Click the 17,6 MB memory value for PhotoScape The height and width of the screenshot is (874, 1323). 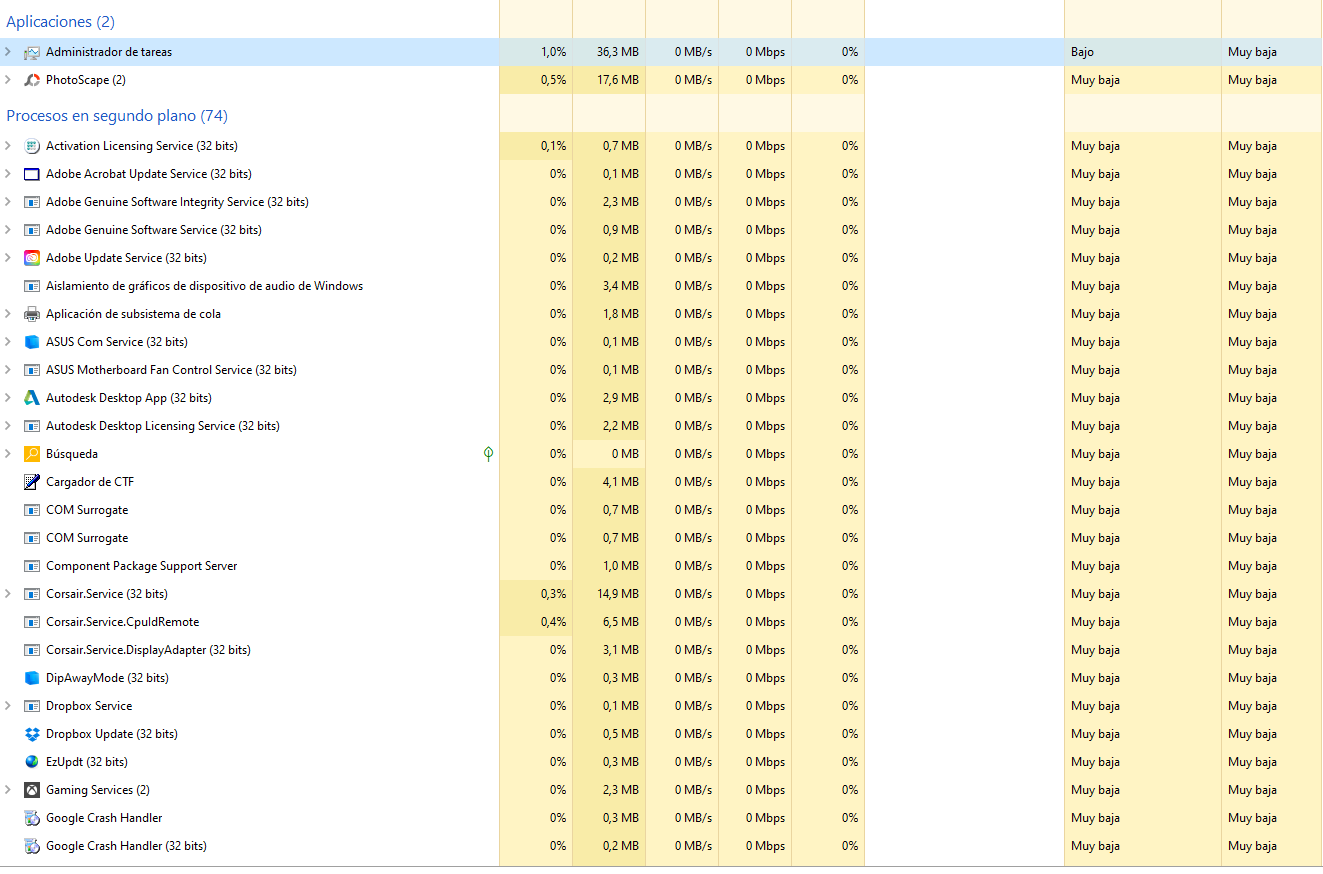pos(618,80)
